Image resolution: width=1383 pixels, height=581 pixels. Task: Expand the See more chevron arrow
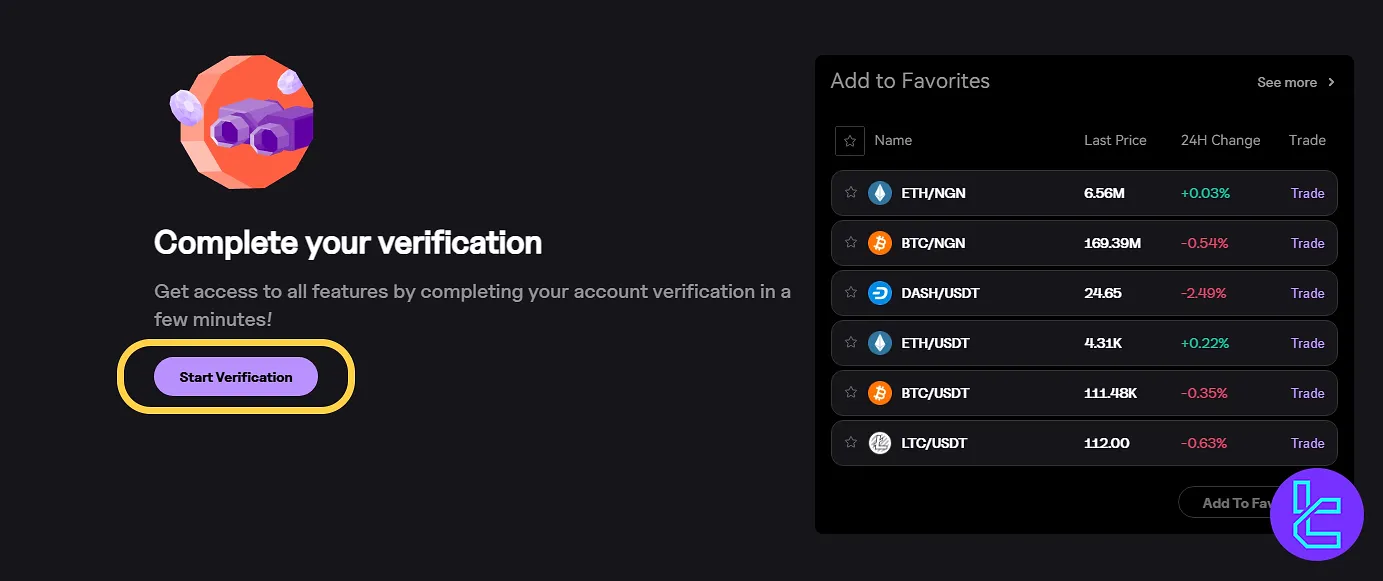[1331, 82]
